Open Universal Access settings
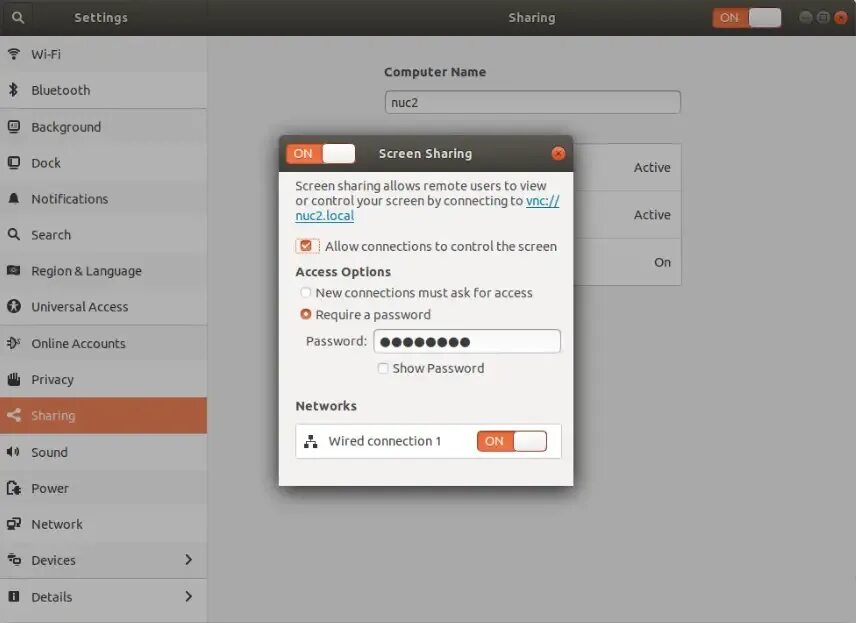Screen dimensions: 856x623 point(103,306)
